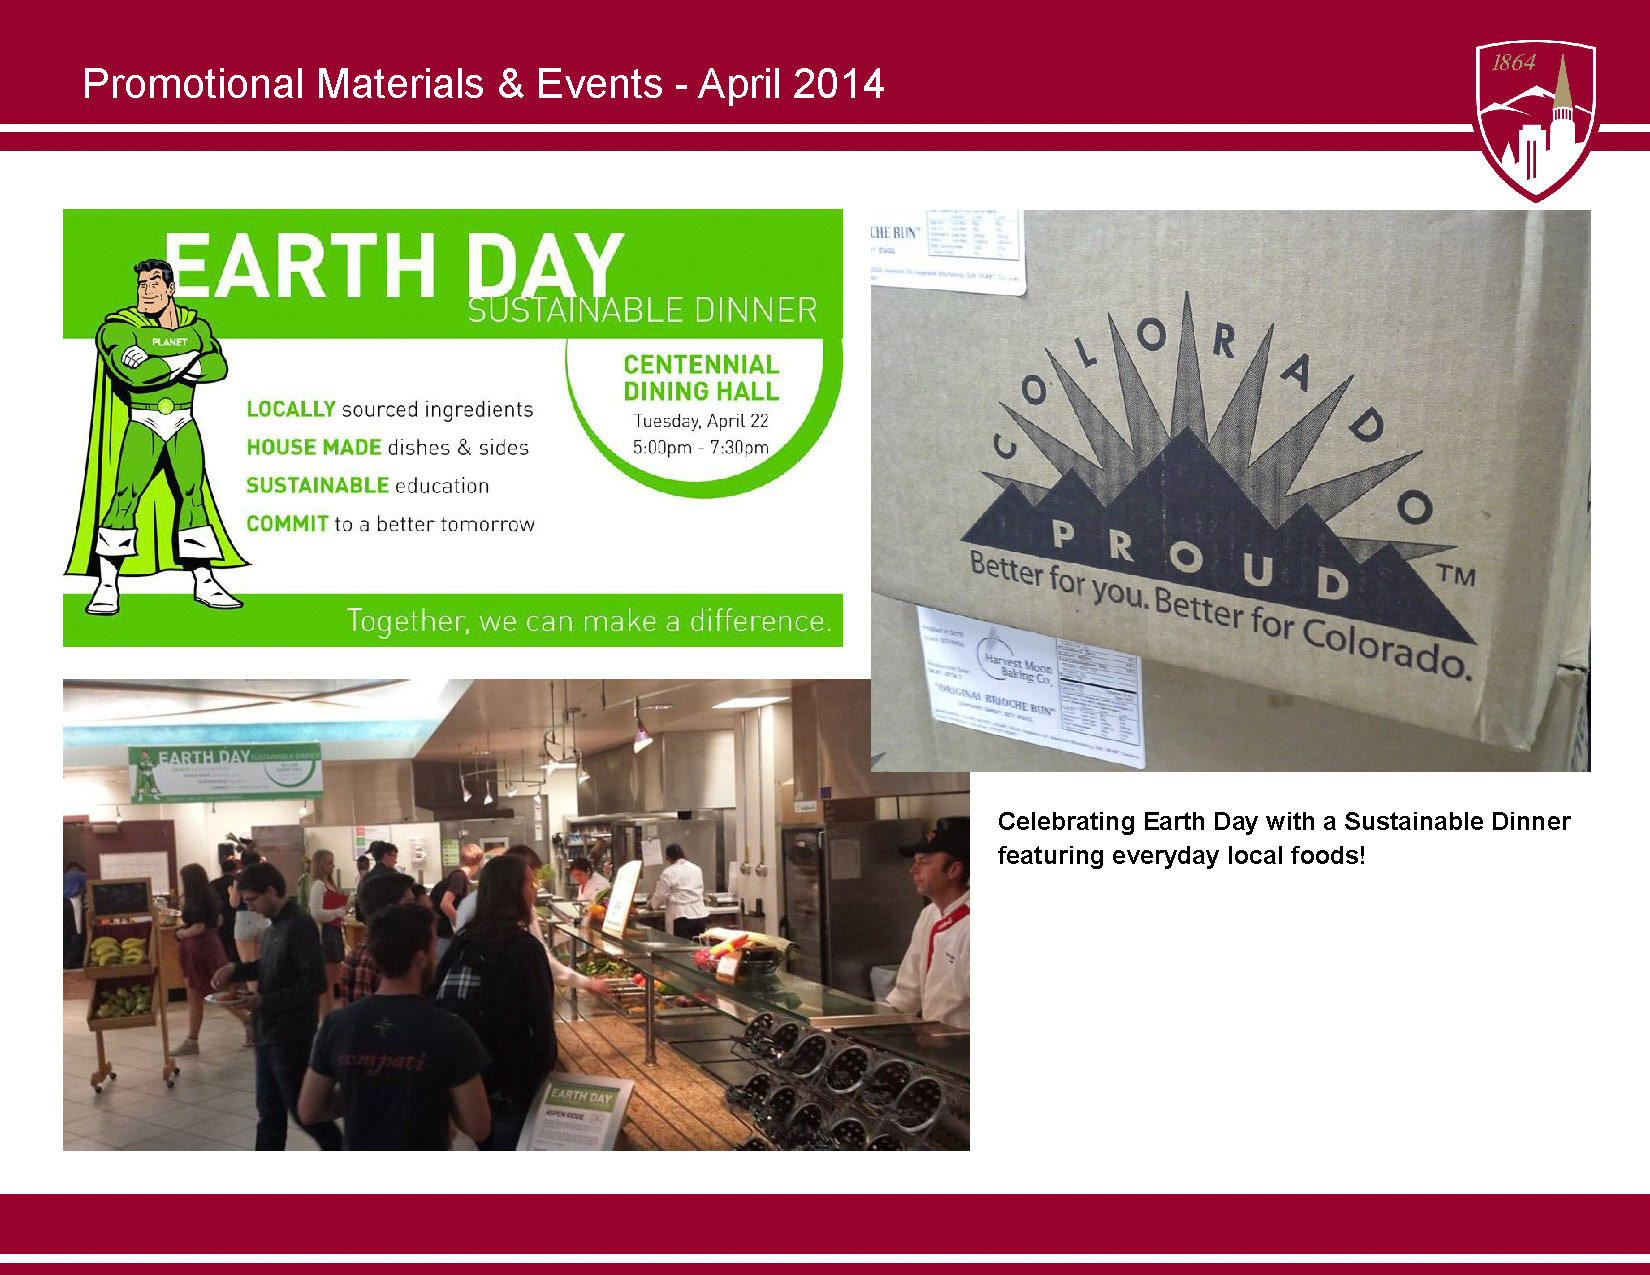The height and width of the screenshot is (1275, 1650).
Task: Click the TM mark beside the Colorado Proud logo
Action: tap(1456, 576)
